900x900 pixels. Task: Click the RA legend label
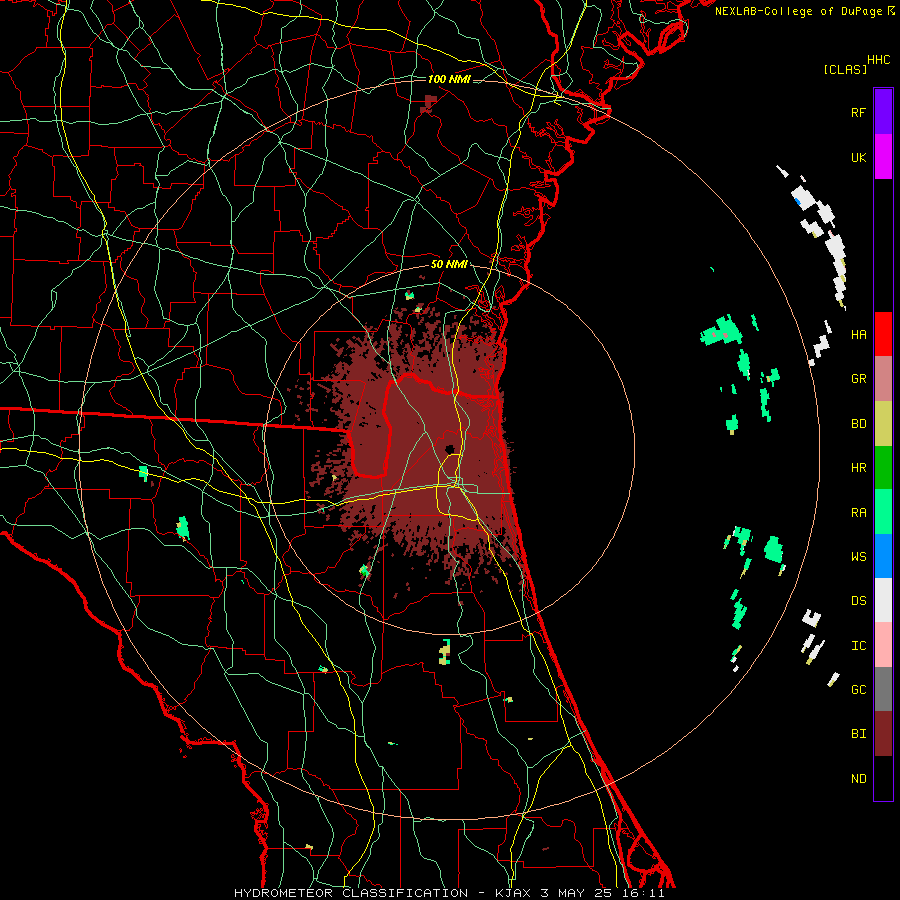pyautogui.click(x=858, y=513)
